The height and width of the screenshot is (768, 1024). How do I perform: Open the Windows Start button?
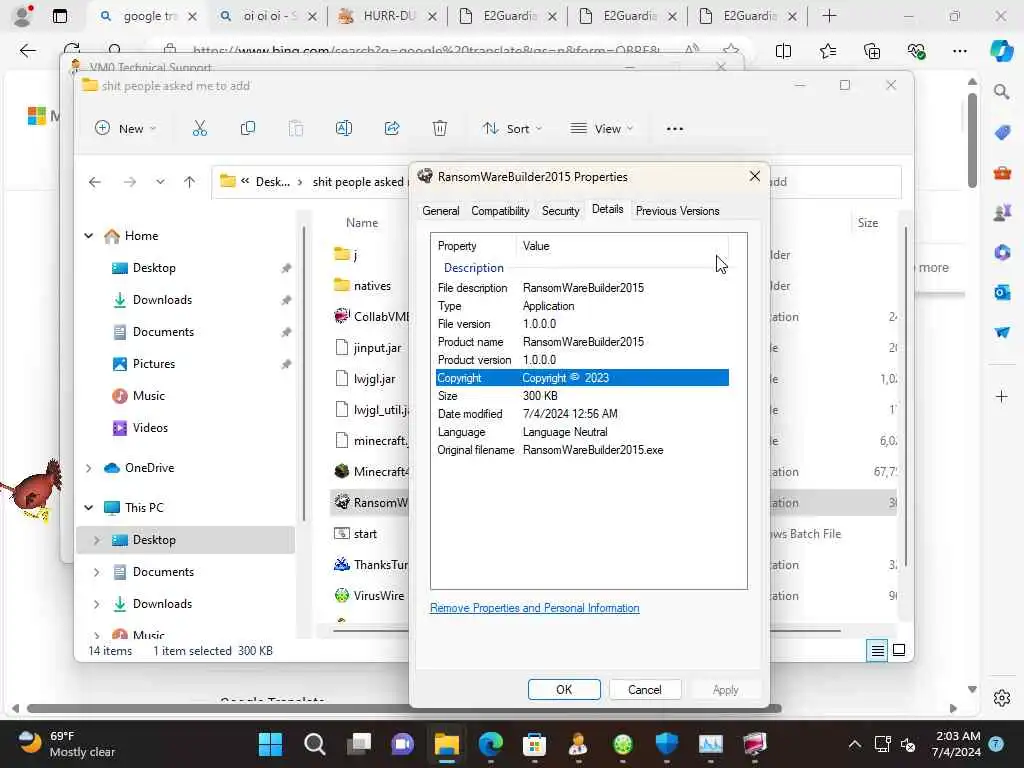pos(270,744)
